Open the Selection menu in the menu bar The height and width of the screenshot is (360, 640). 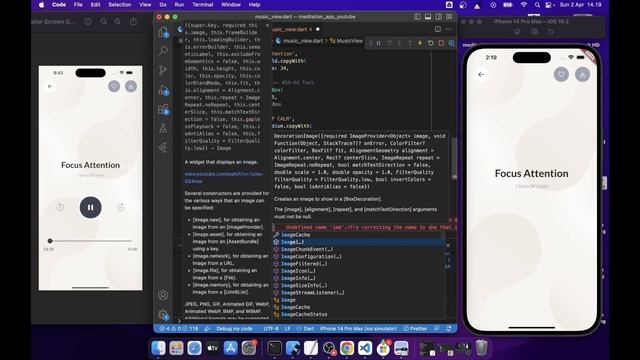tap(120, 5)
